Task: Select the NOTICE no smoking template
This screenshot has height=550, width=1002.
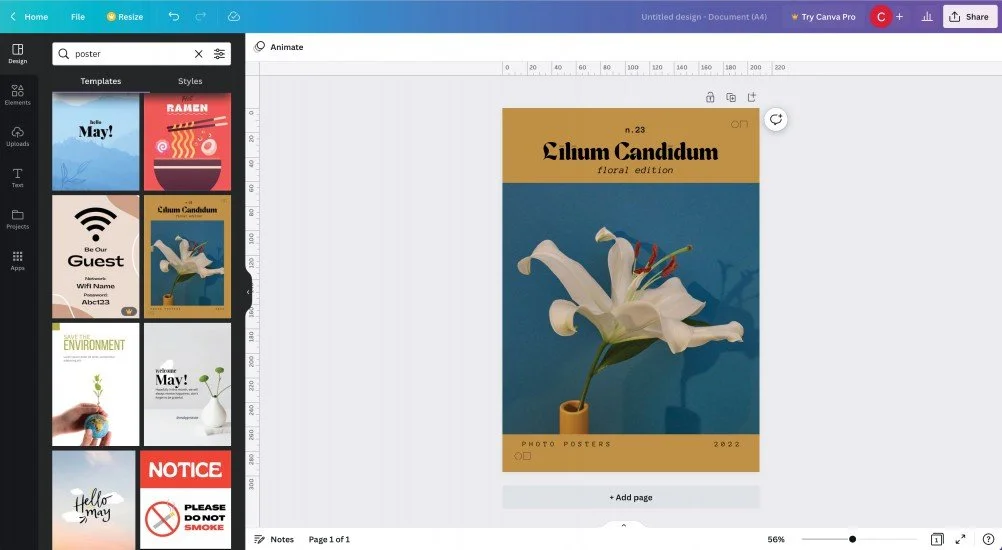Action: pos(185,500)
